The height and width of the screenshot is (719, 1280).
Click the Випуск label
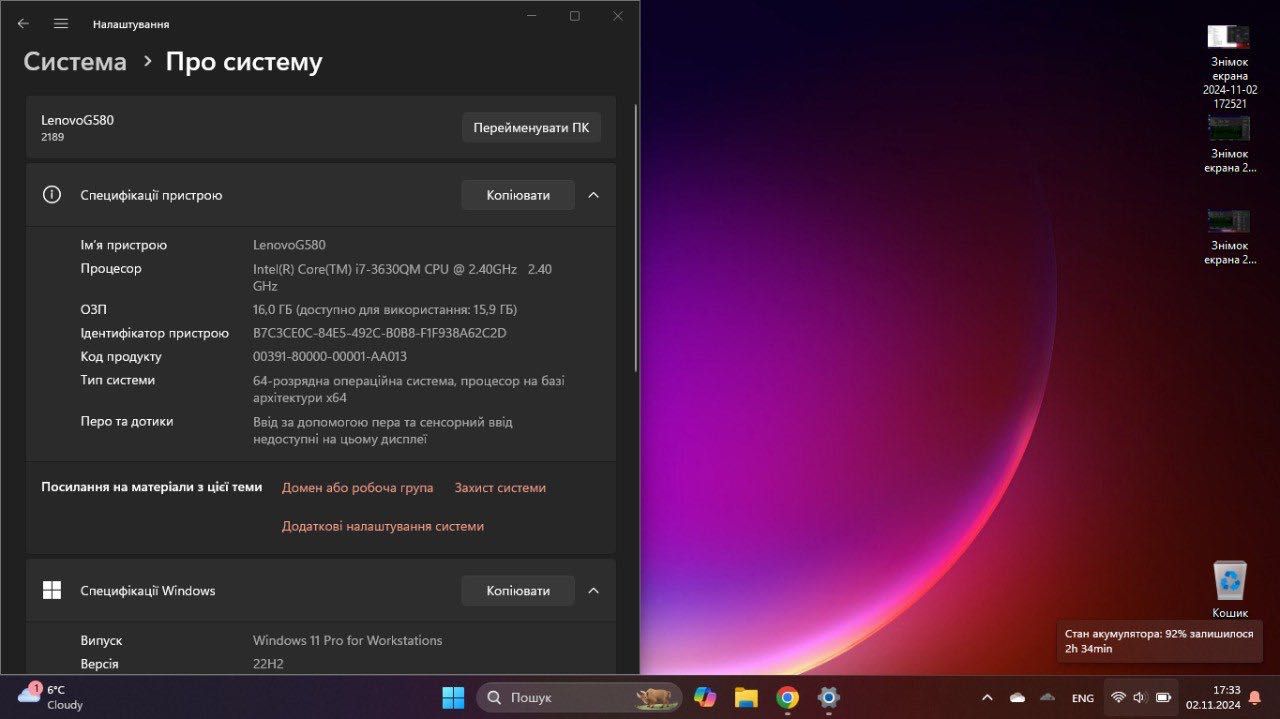101,640
